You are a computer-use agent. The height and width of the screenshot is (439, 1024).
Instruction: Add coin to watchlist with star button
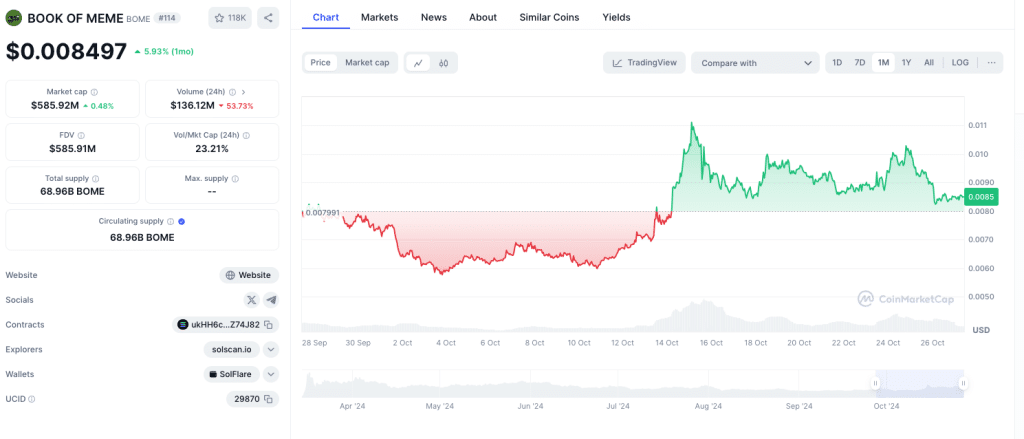[x=230, y=18]
